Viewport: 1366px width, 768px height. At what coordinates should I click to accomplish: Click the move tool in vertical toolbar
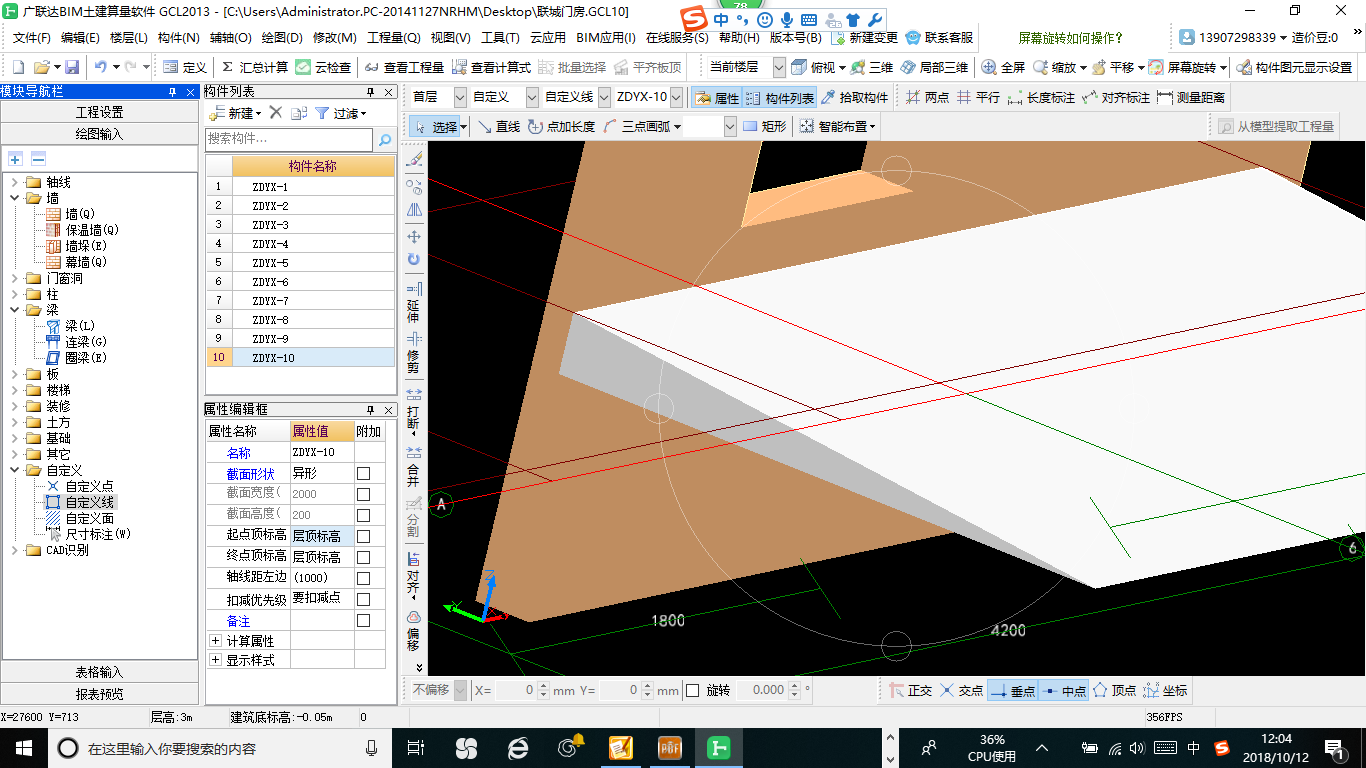tap(414, 237)
